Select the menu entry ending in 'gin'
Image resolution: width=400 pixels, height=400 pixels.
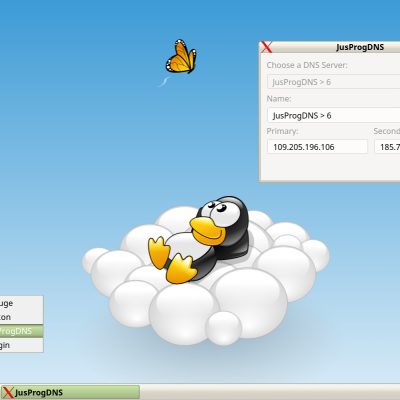21,345
